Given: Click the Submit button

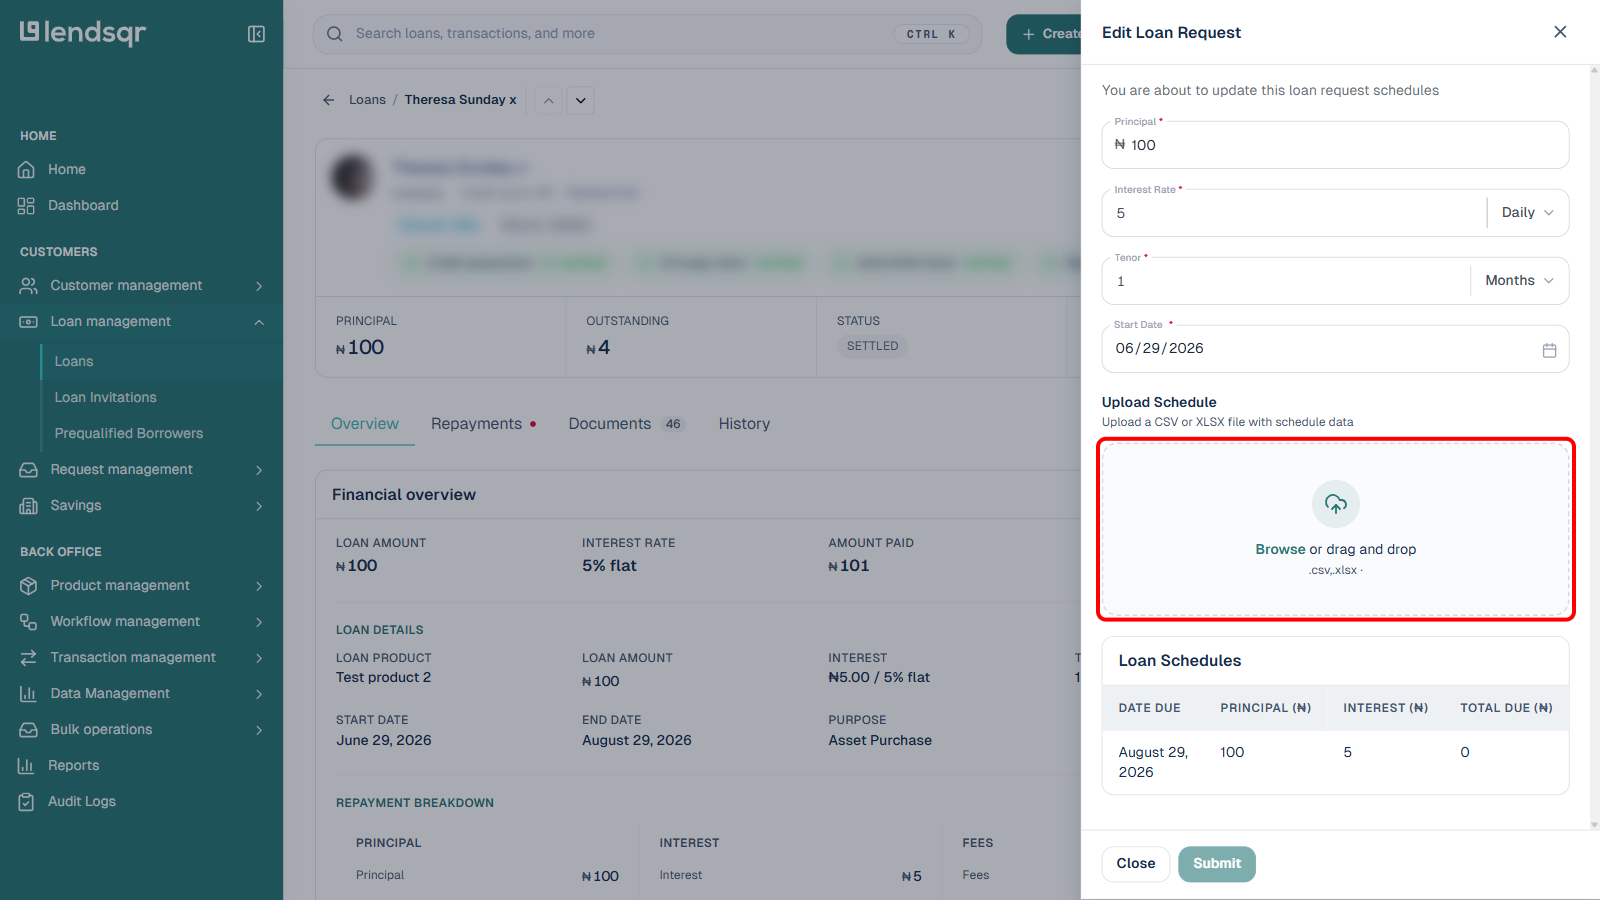Looking at the screenshot, I should pyautogui.click(x=1217, y=864).
